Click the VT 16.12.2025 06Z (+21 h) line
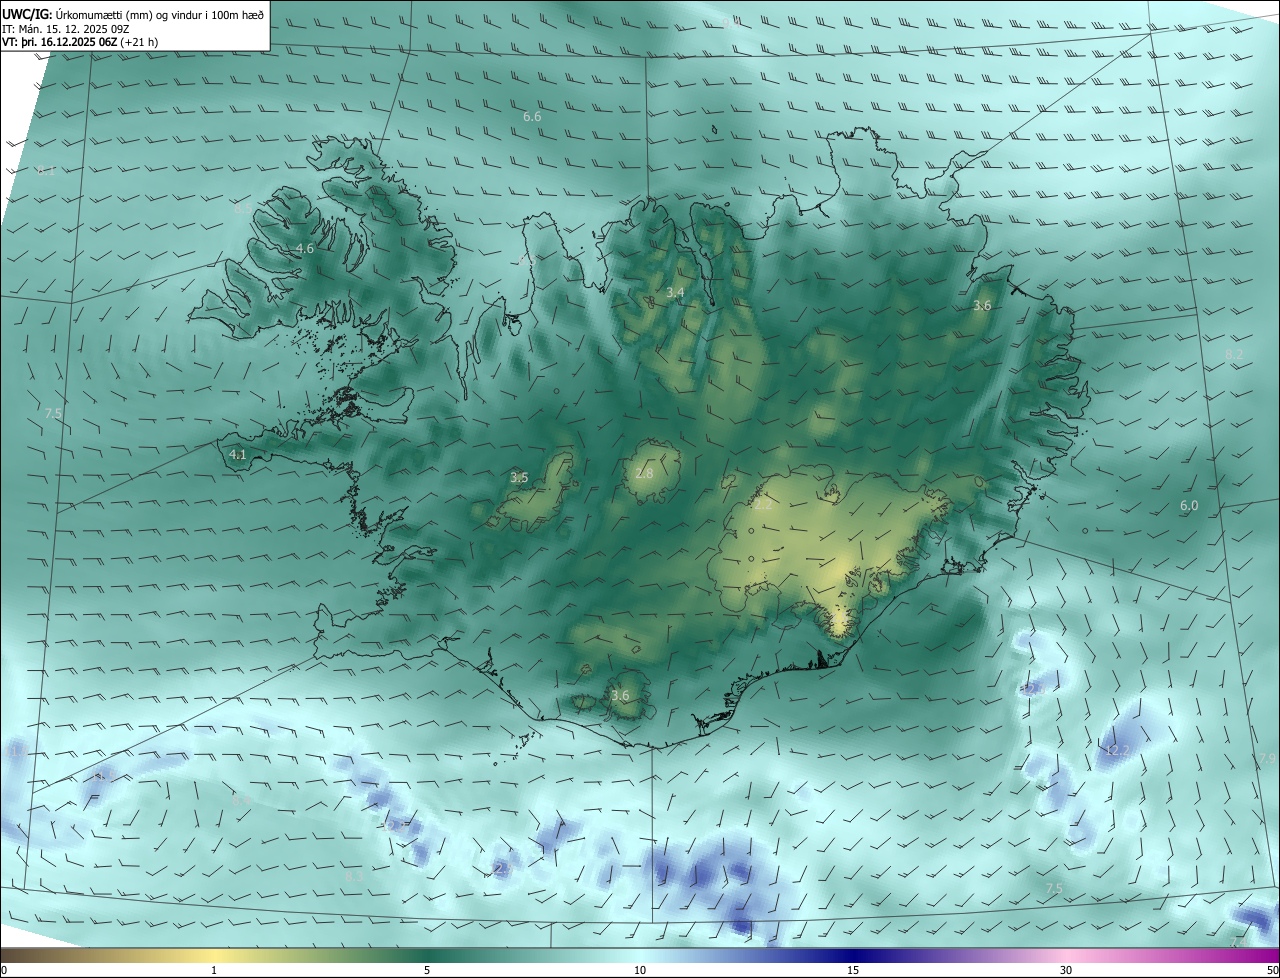 (x=80, y=42)
